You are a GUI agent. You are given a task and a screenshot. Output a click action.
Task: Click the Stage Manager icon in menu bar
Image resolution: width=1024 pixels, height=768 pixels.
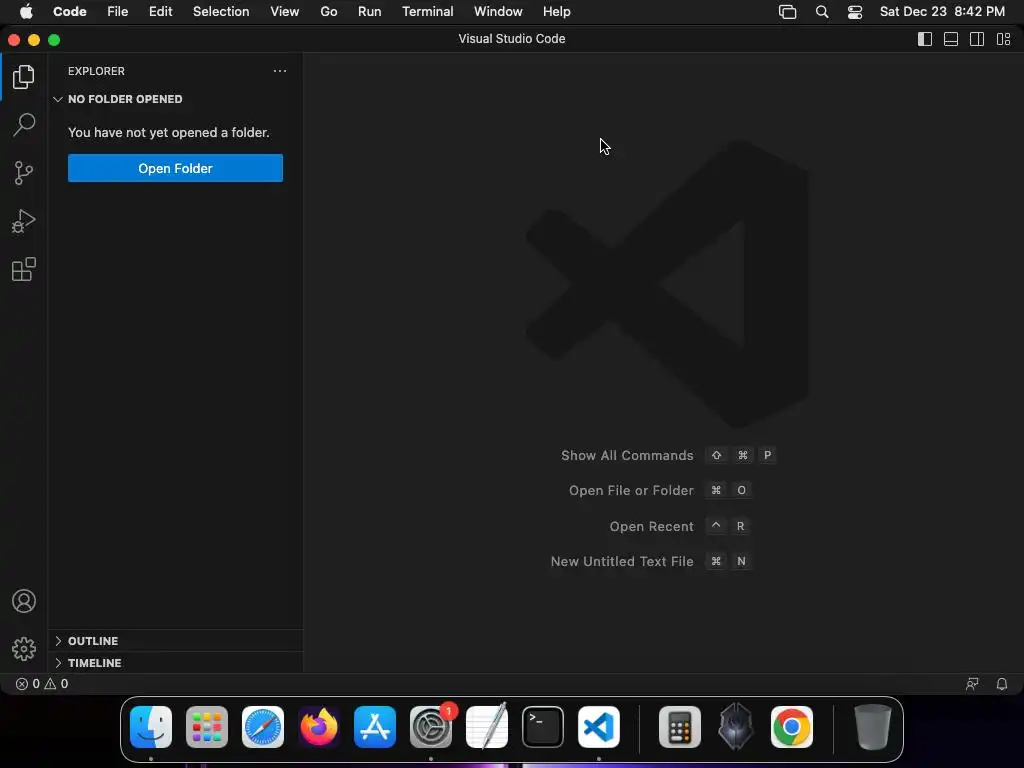pyautogui.click(x=788, y=12)
